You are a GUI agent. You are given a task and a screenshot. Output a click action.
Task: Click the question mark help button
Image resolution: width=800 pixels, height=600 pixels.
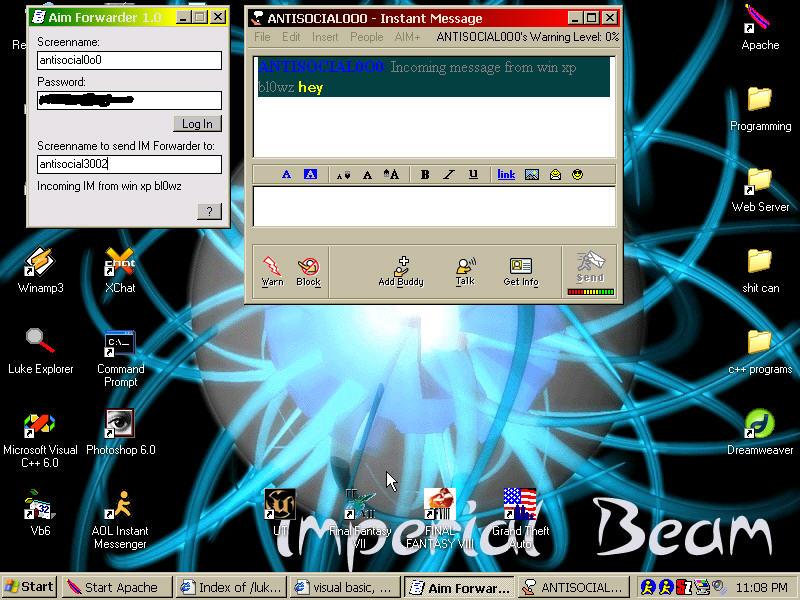[209, 211]
